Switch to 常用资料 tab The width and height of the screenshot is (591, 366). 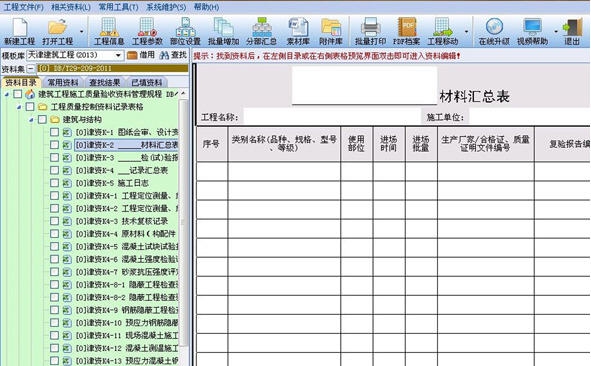[63, 82]
